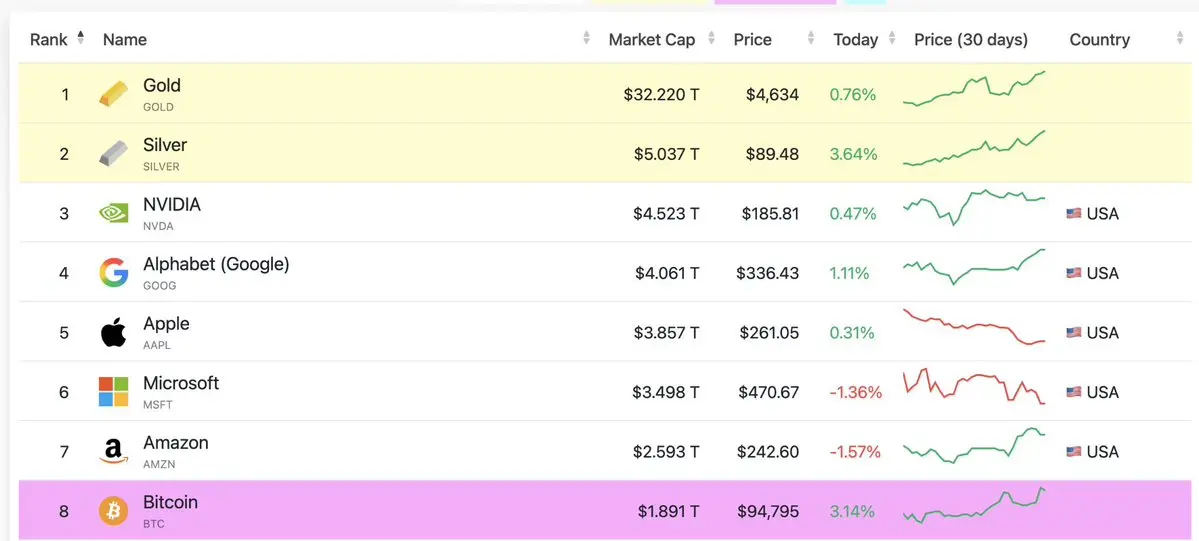Sort by Today column header
This screenshot has width=1199, height=541.
click(x=855, y=40)
